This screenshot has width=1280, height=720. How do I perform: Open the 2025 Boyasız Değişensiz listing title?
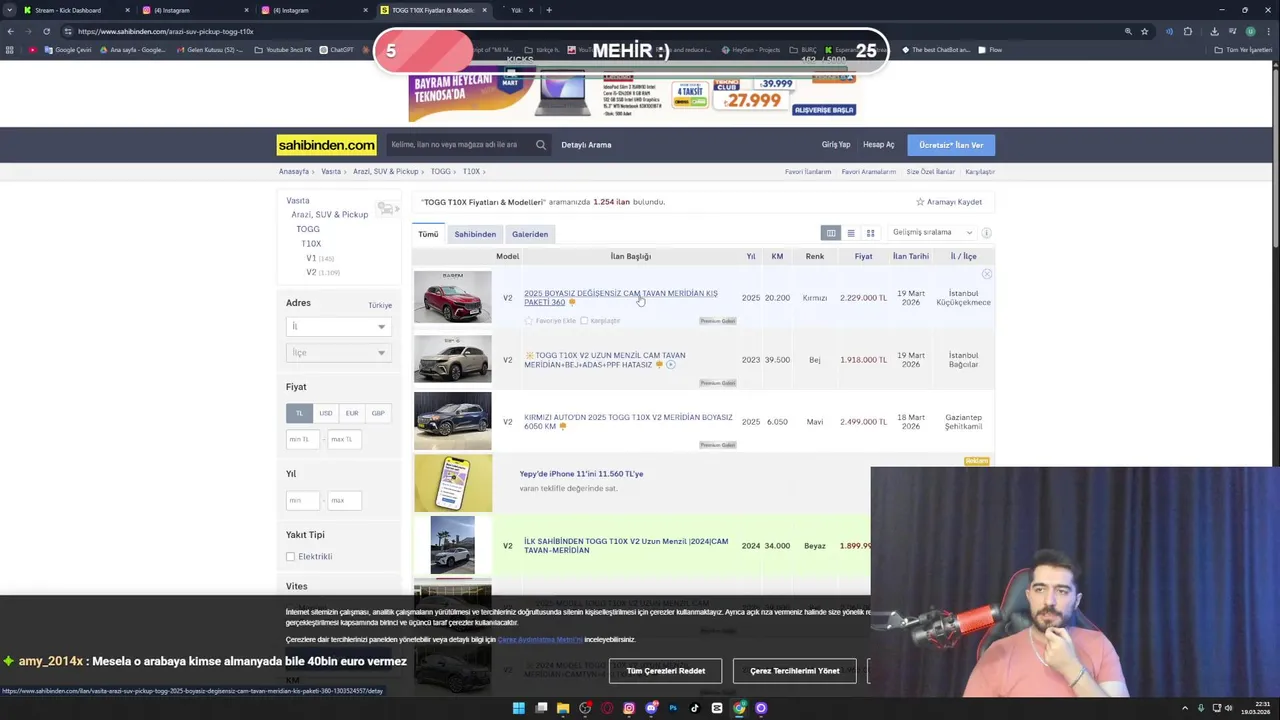(621, 298)
